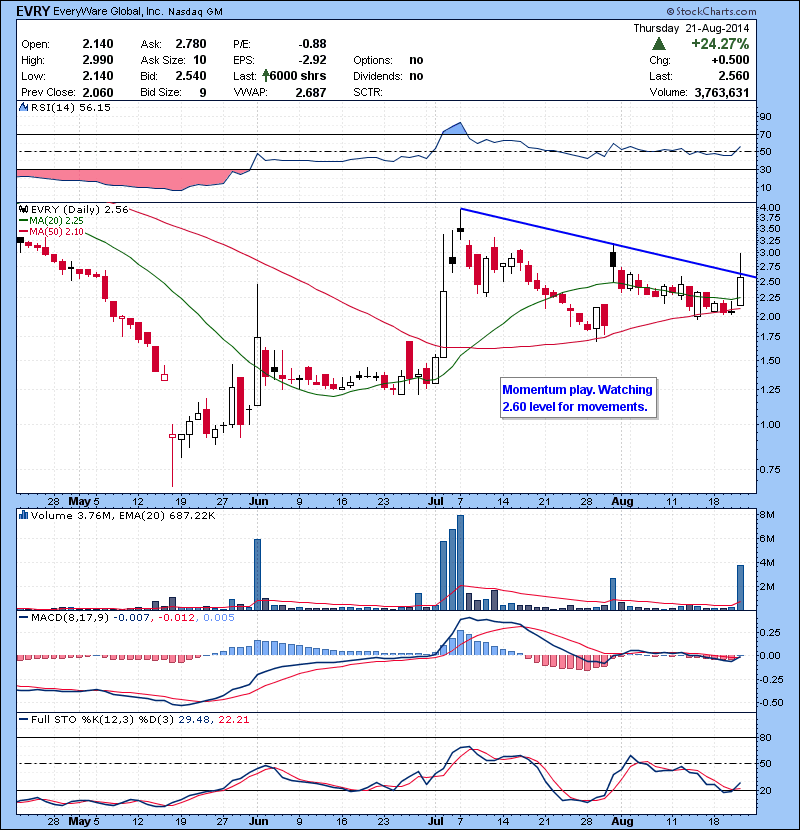The height and width of the screenshot is (830, 800).
Task: Click the blue descending trendline on price chart
Action: click(608, 242)
